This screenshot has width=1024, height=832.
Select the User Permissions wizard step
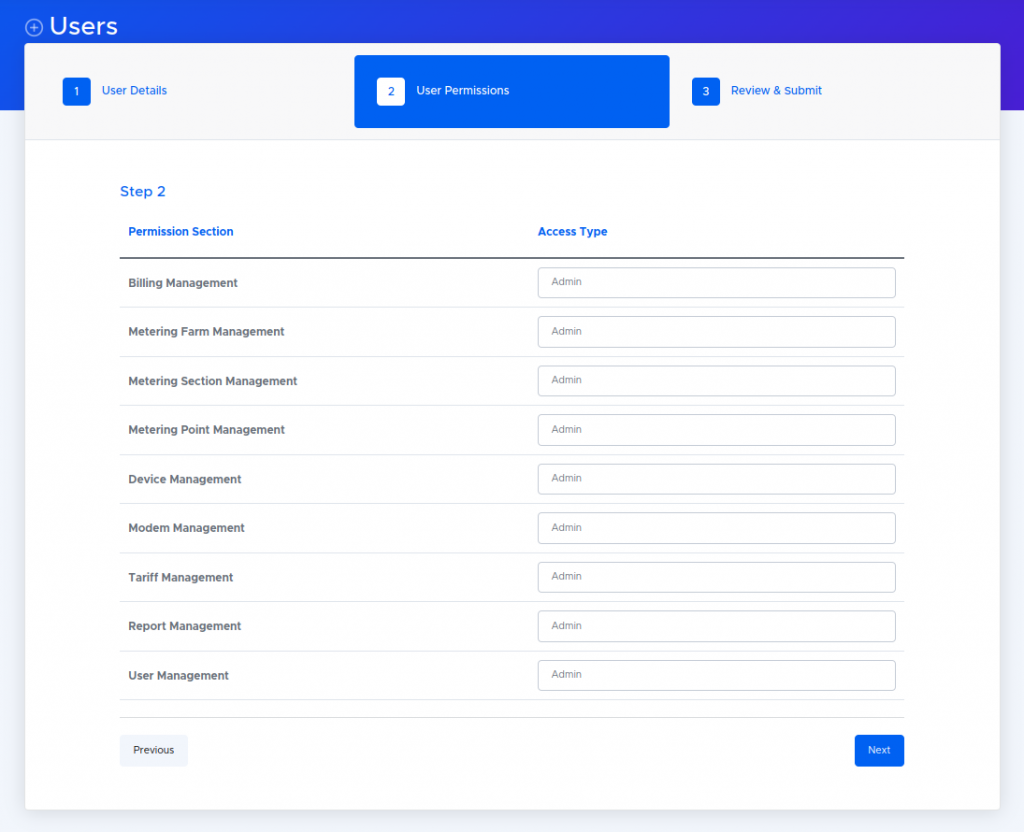click(462, 91)
